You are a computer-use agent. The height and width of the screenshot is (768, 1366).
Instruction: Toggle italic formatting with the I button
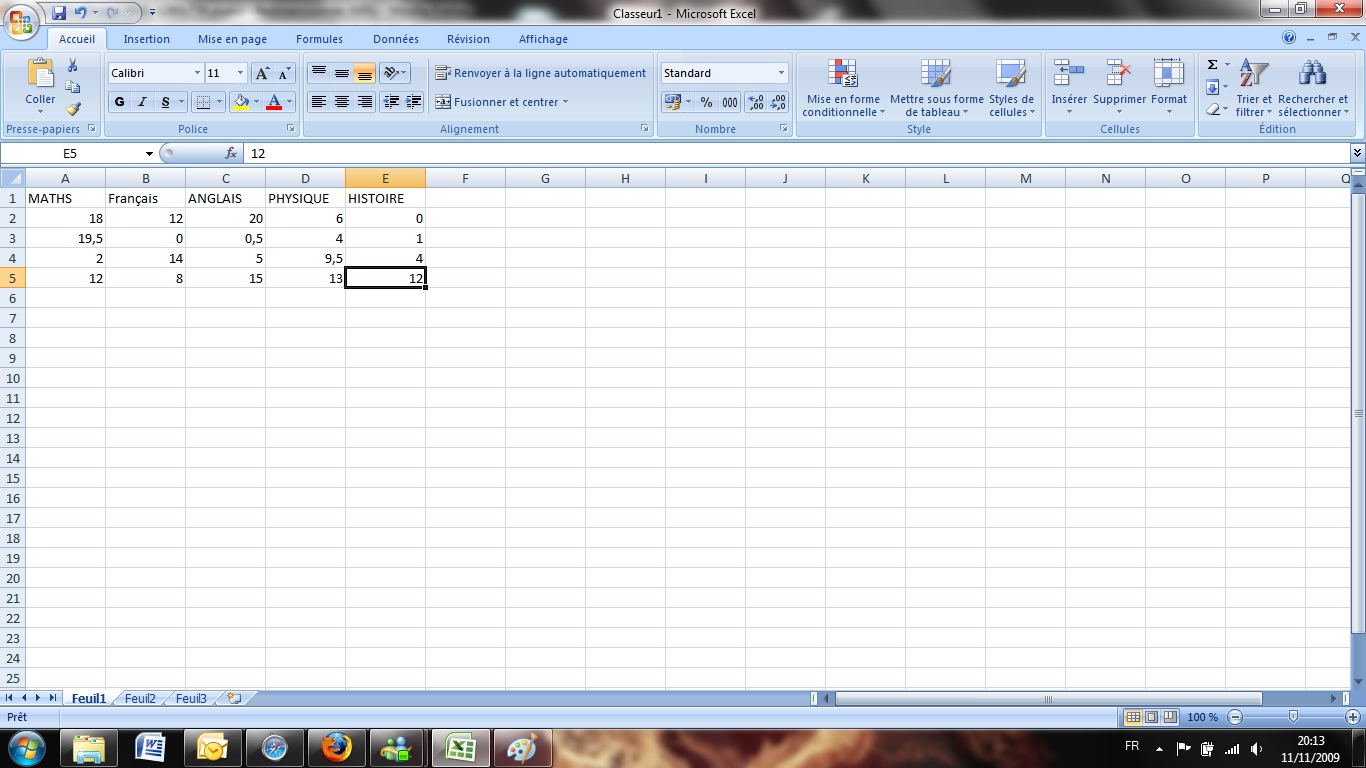(142, 102)
